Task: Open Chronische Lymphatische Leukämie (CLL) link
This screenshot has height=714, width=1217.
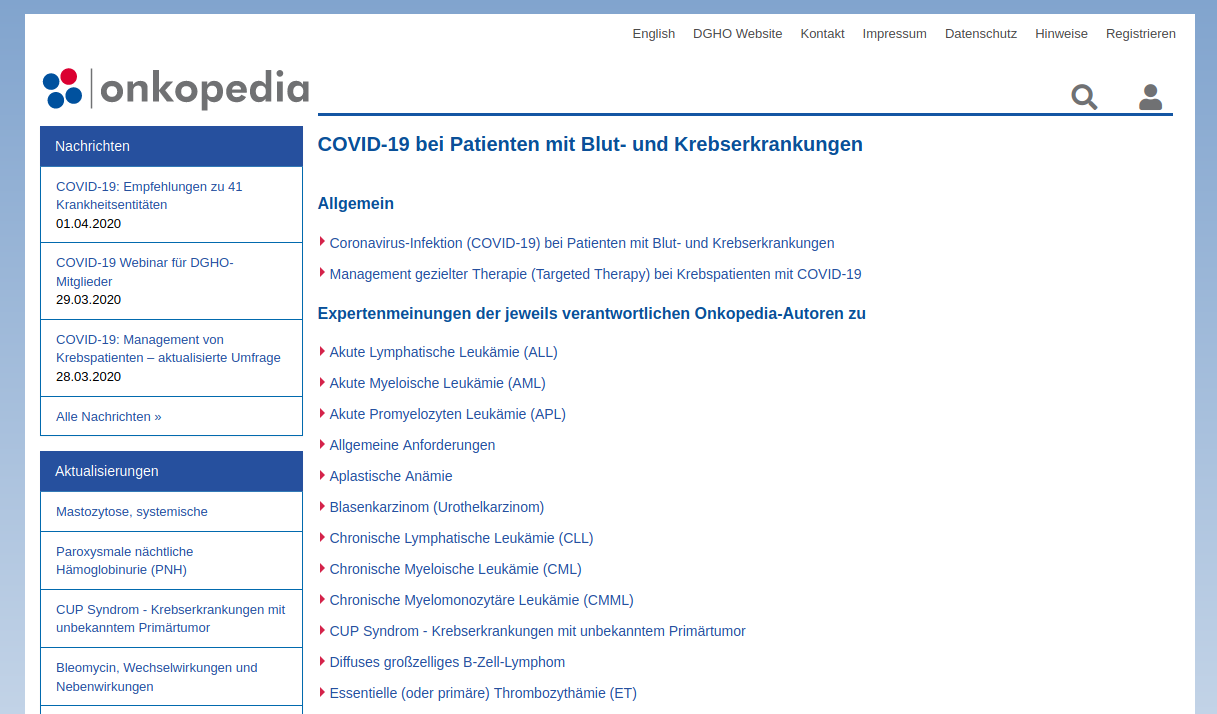Action: point(462,538)
